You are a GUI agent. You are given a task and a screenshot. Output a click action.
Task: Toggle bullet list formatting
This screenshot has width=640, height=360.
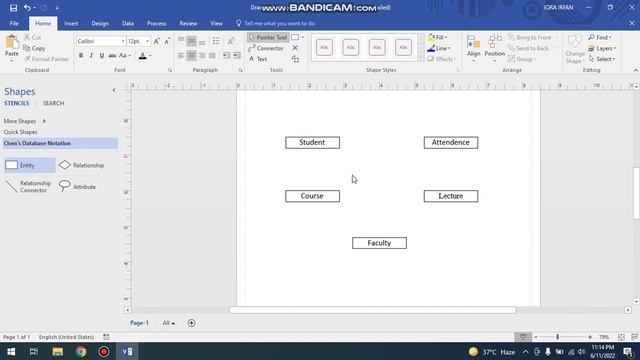216,41
